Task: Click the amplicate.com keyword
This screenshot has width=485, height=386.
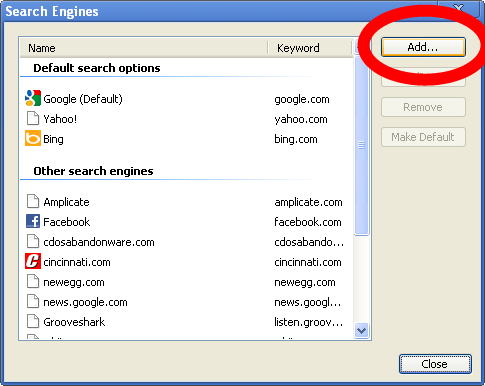Action: pyautogui.click(x=308, y=202)
